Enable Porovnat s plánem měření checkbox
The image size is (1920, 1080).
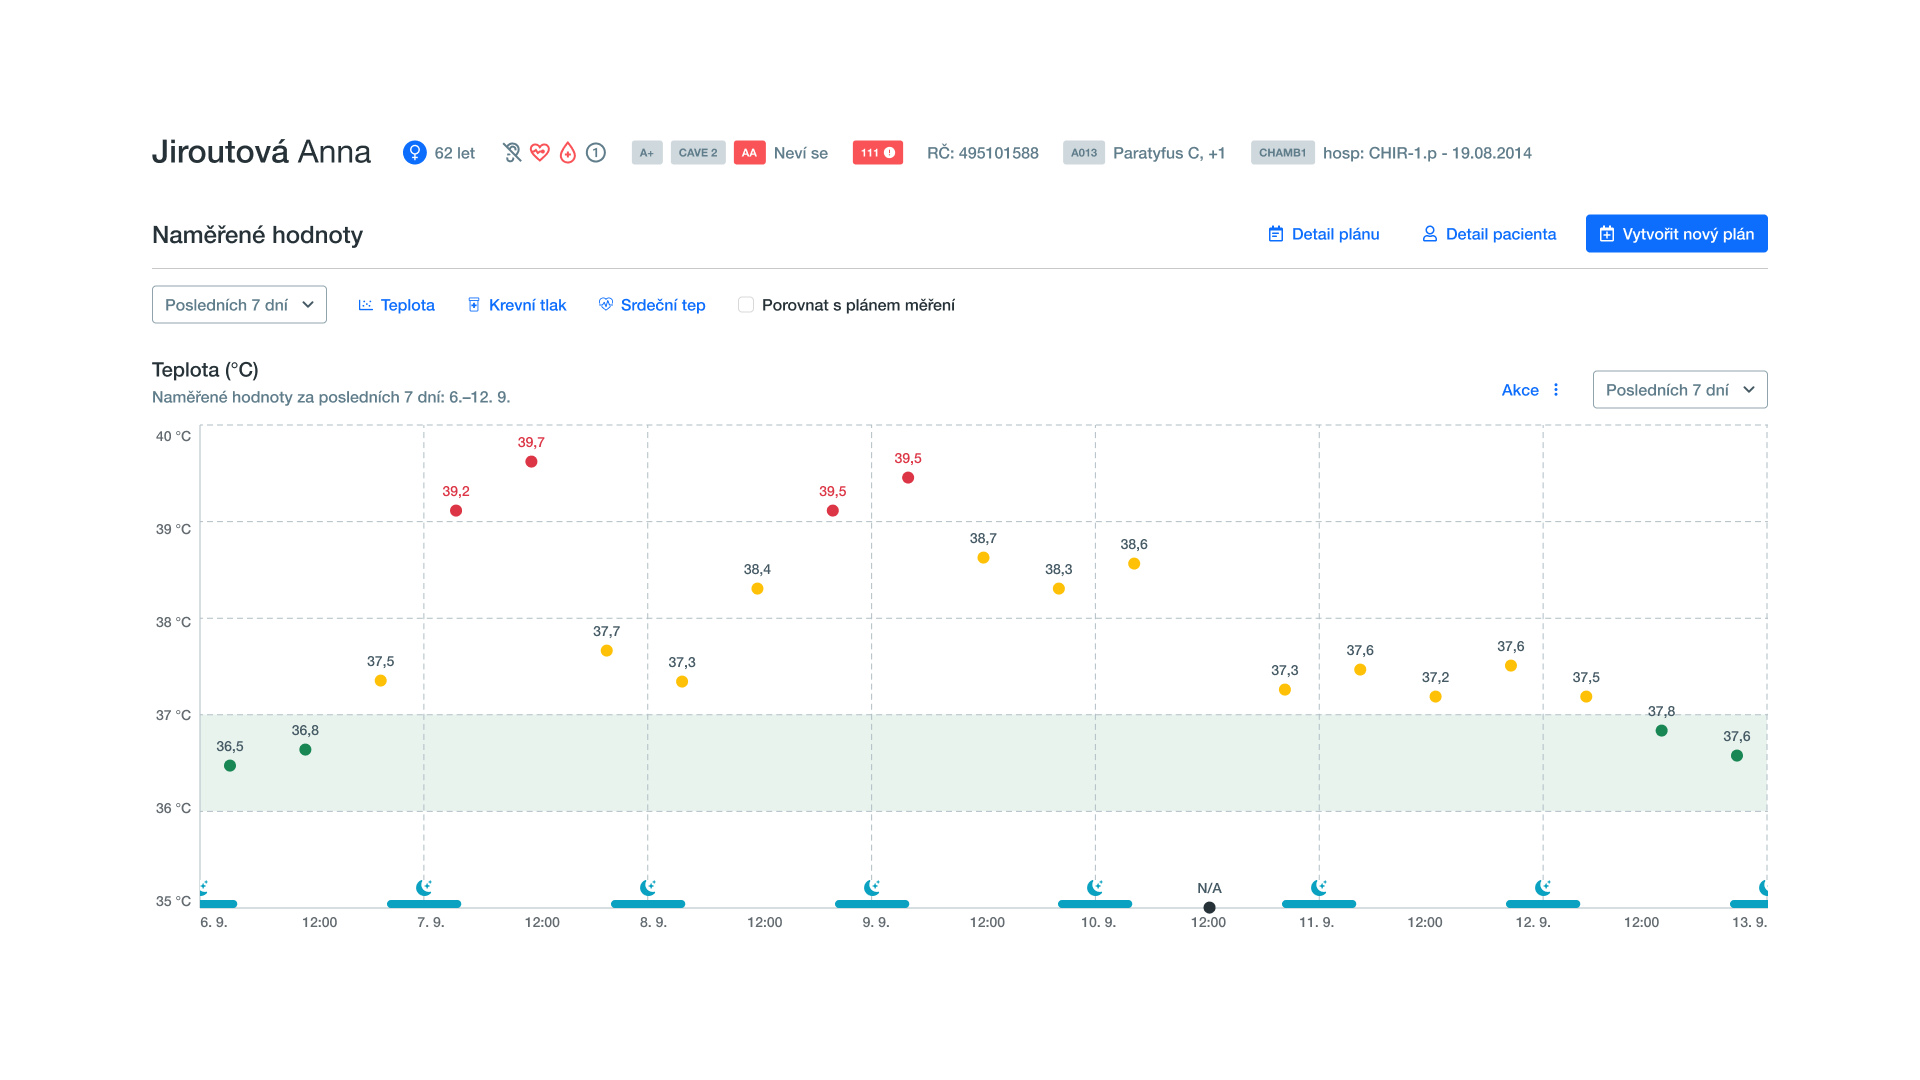(746, 305)
